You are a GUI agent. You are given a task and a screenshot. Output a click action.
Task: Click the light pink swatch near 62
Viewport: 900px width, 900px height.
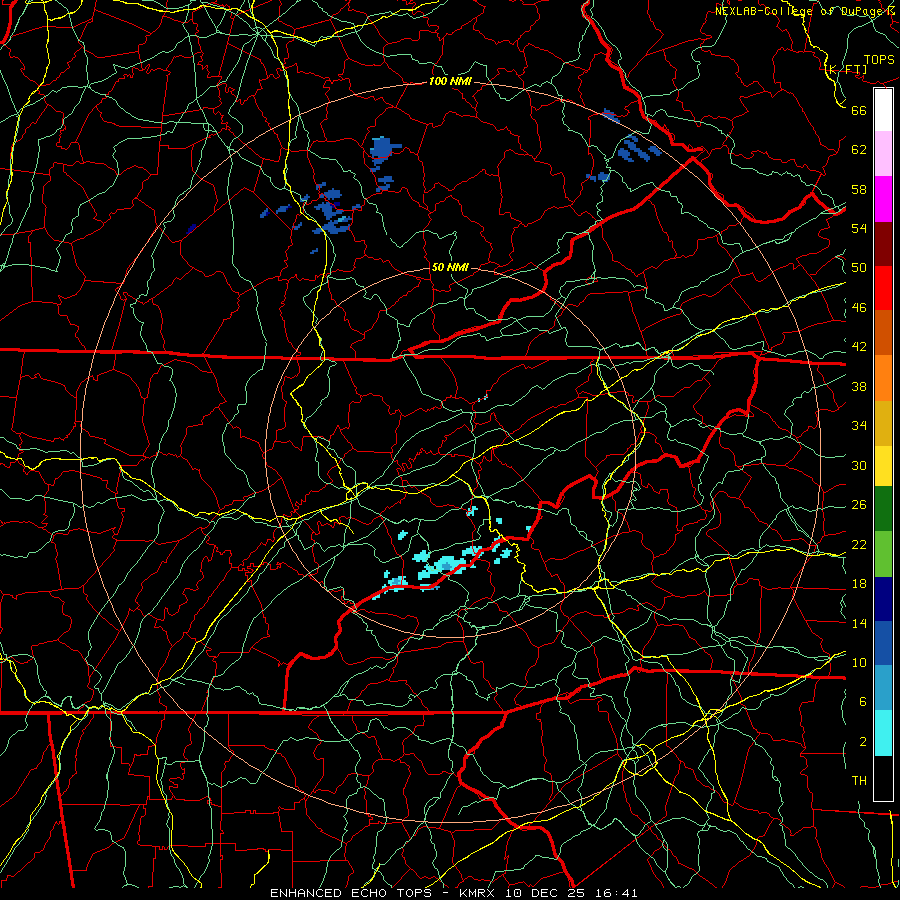click(883, 154)
